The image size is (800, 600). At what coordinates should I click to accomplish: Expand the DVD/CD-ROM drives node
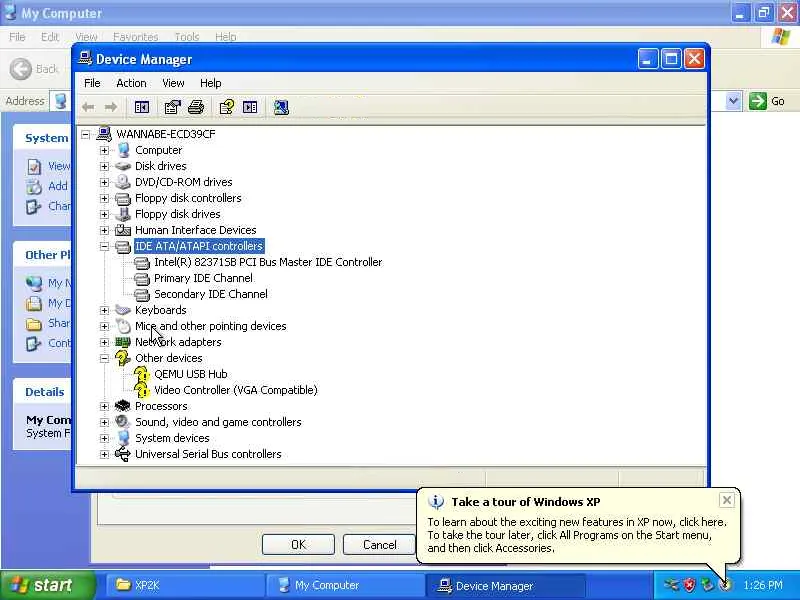coord(104,182)
